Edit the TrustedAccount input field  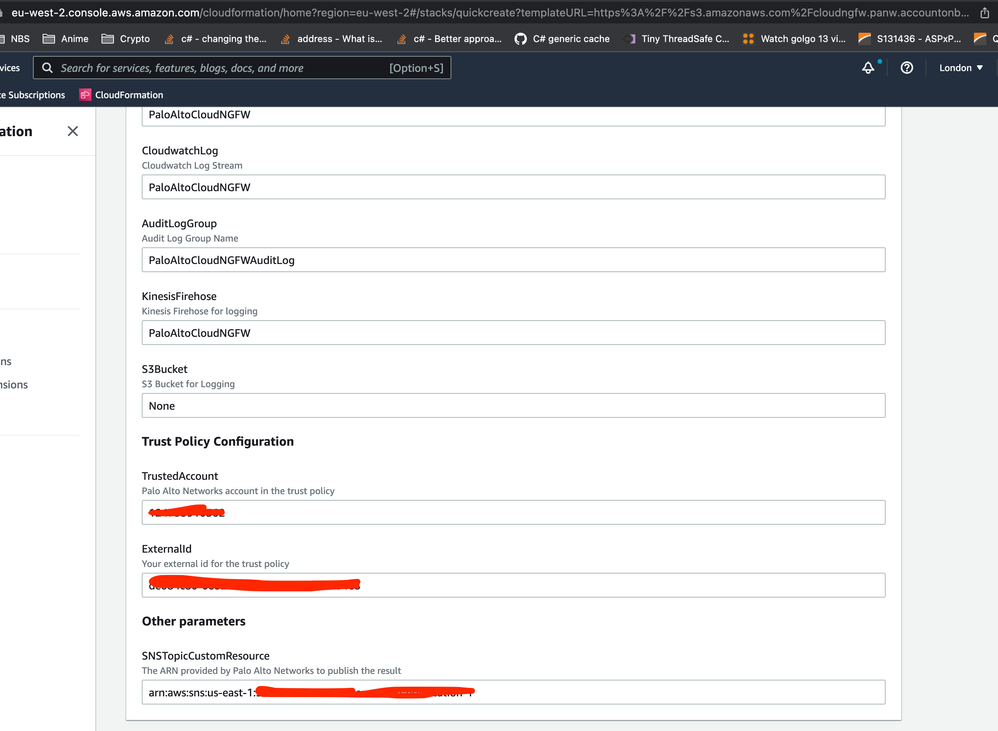click(x=514, y=512)
